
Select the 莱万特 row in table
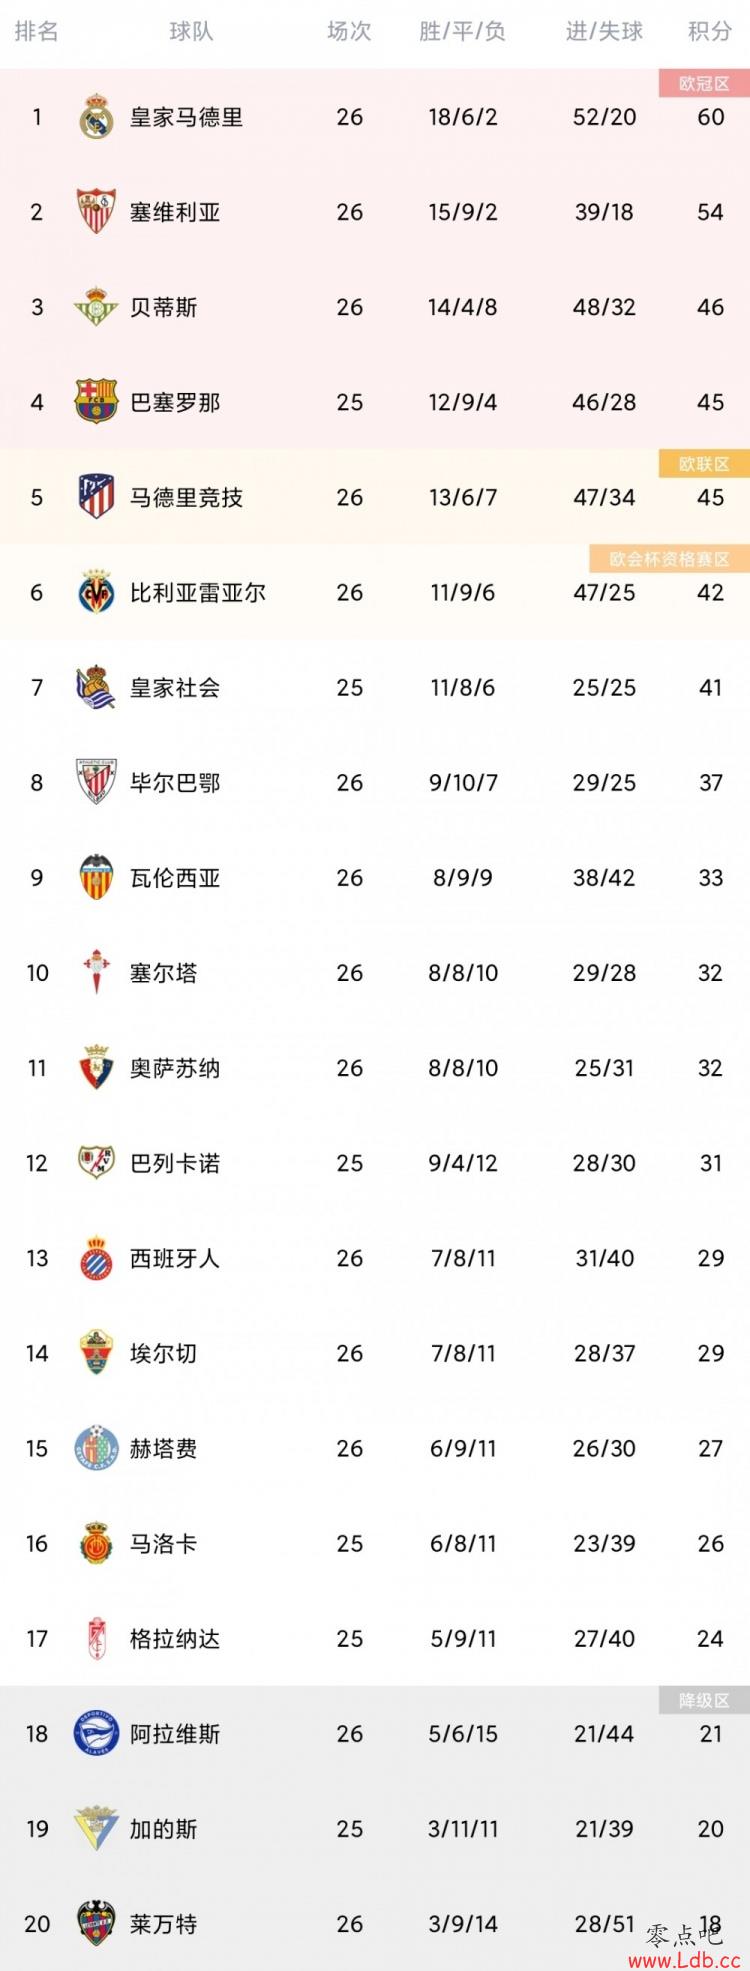tap(375, 1923)
